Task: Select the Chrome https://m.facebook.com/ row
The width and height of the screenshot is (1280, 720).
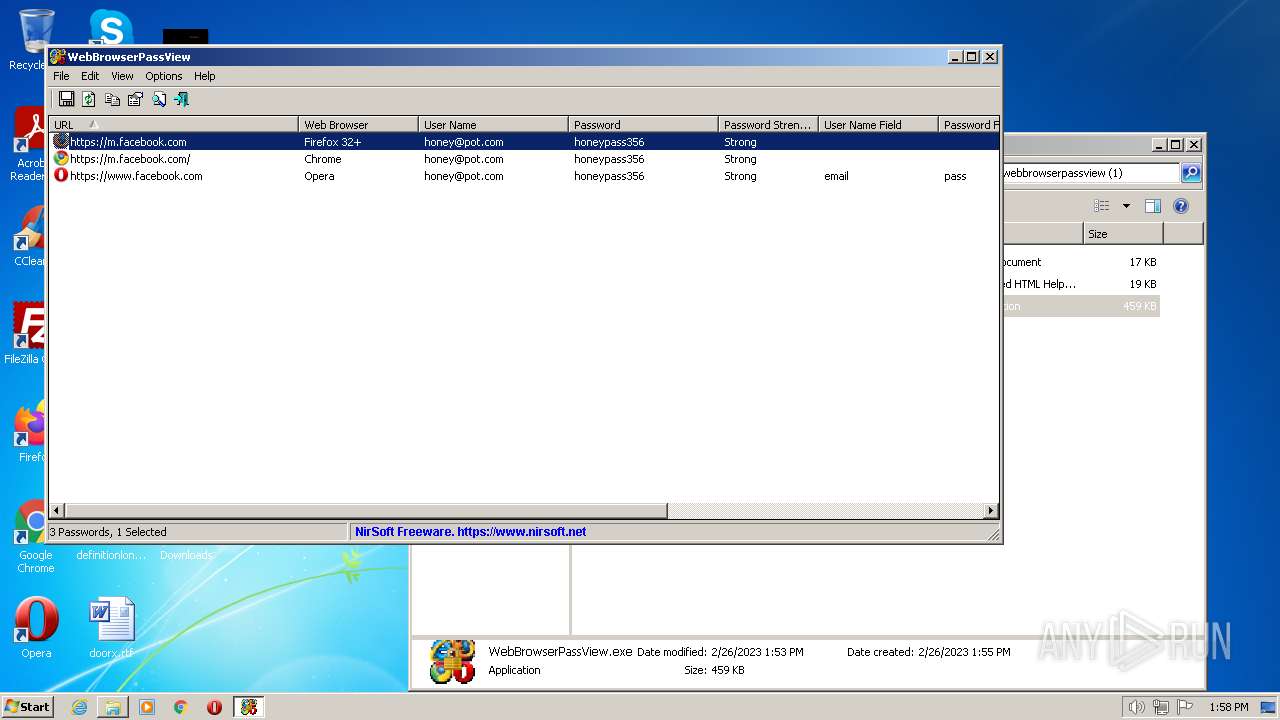Action: point(524,159)
